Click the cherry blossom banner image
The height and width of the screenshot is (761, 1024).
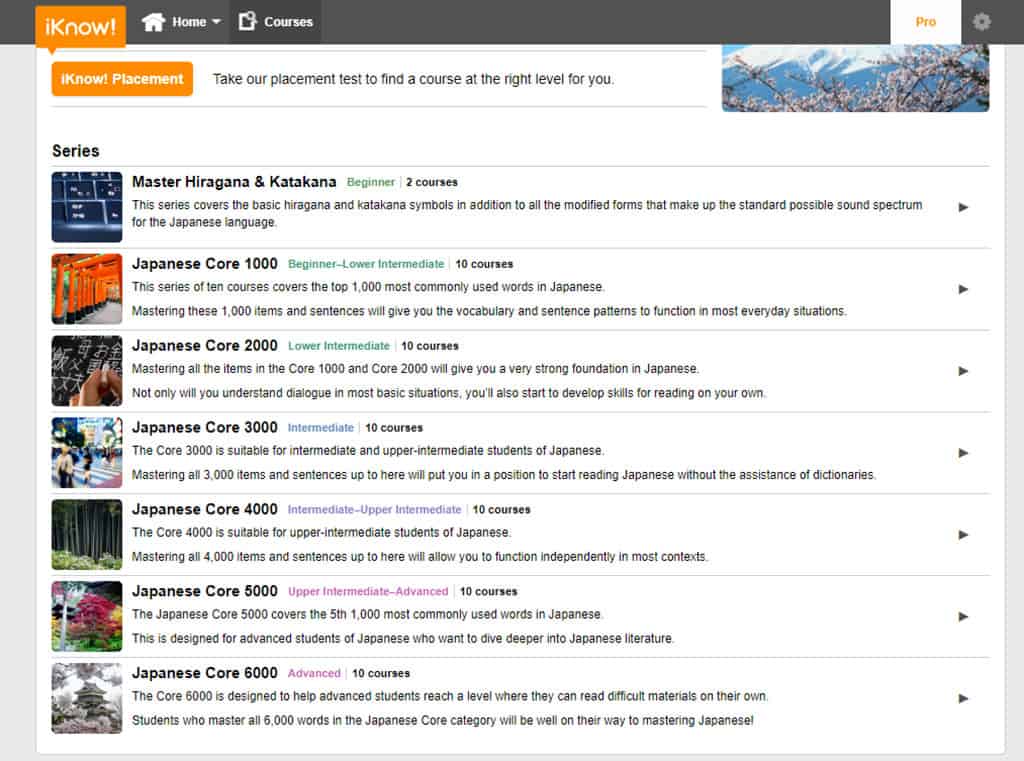pyautogui.click(x=855, y=75)
